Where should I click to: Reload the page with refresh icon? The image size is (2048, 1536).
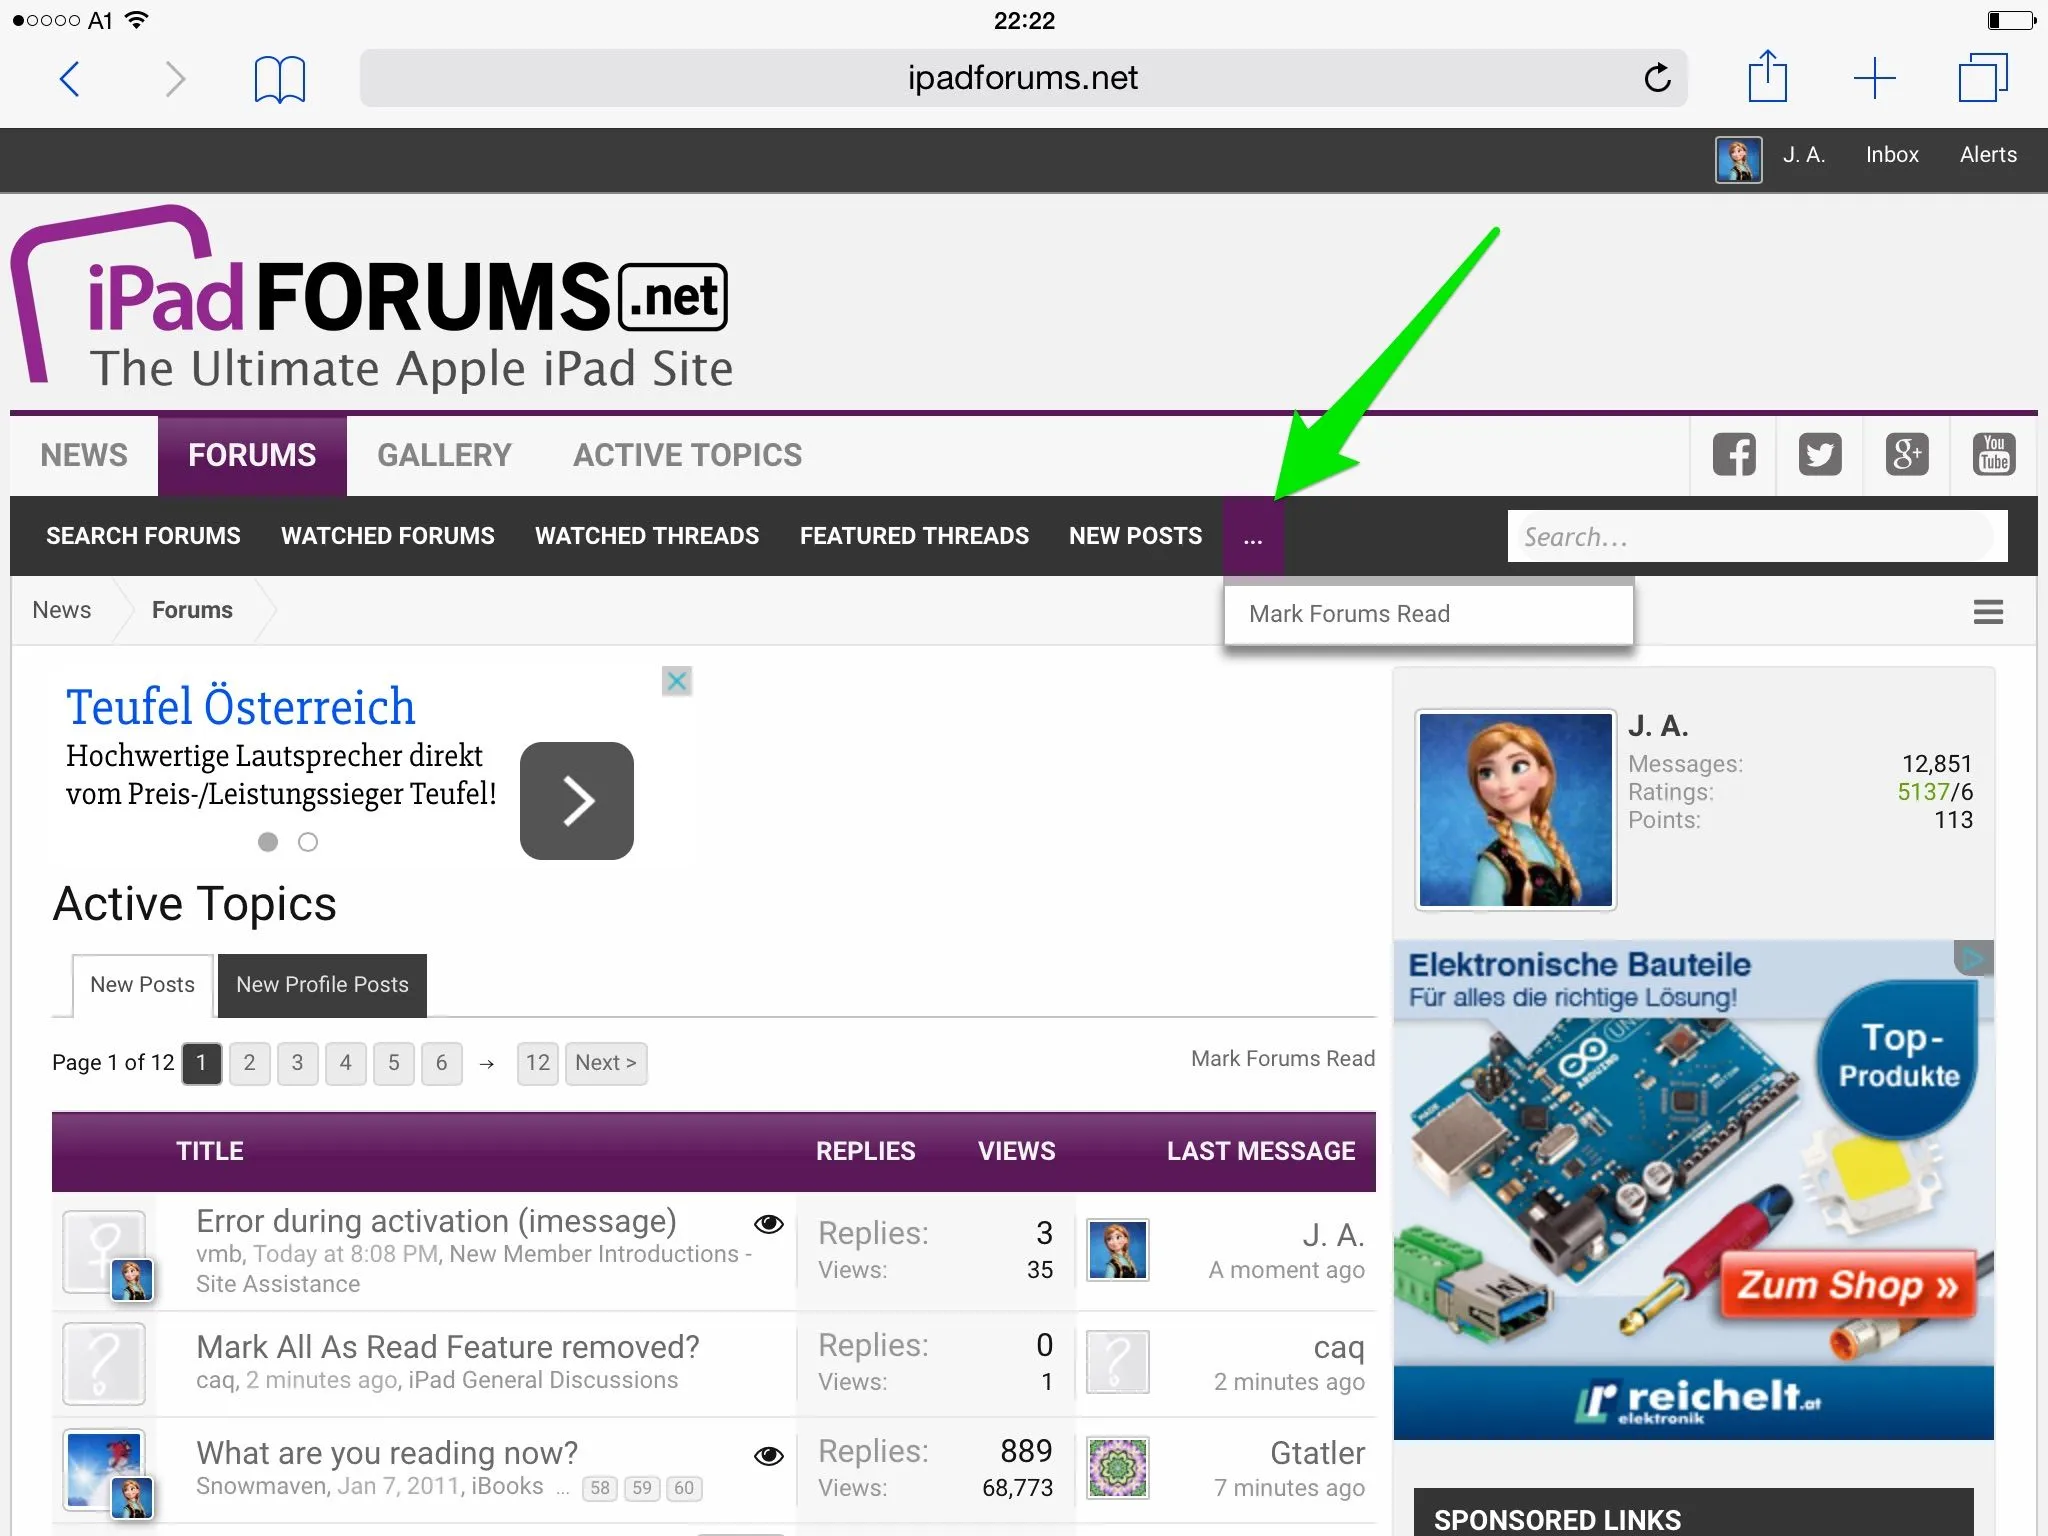pyautogui.click(x=1657, y=77)
